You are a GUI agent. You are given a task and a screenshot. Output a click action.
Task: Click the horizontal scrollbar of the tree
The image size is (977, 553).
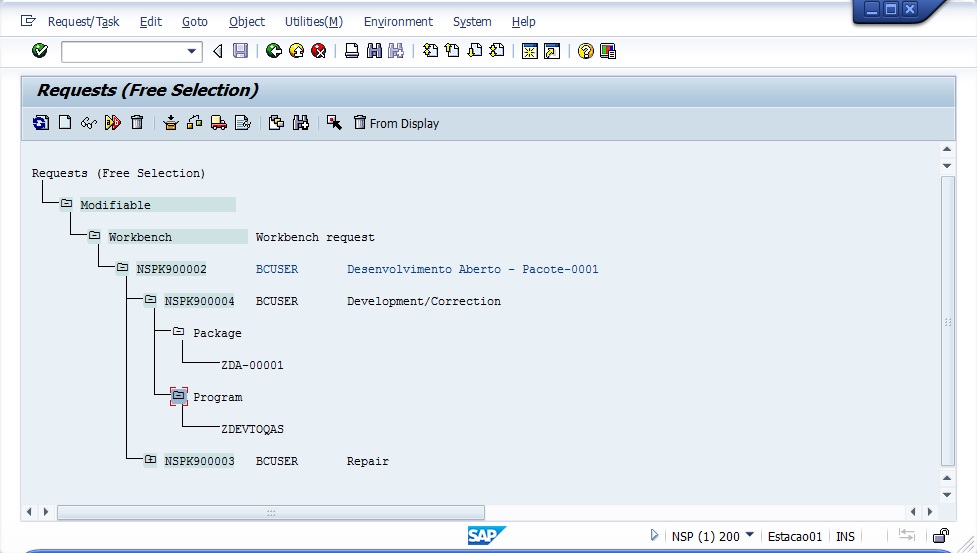tap(270, 512)
